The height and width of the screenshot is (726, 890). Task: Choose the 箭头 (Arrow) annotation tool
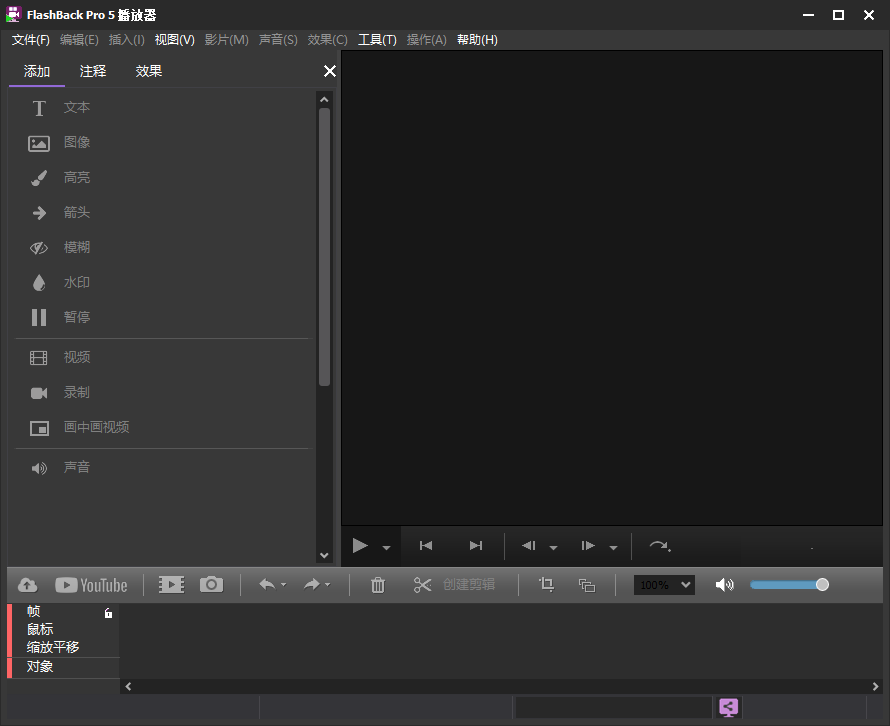click(77, 212)
